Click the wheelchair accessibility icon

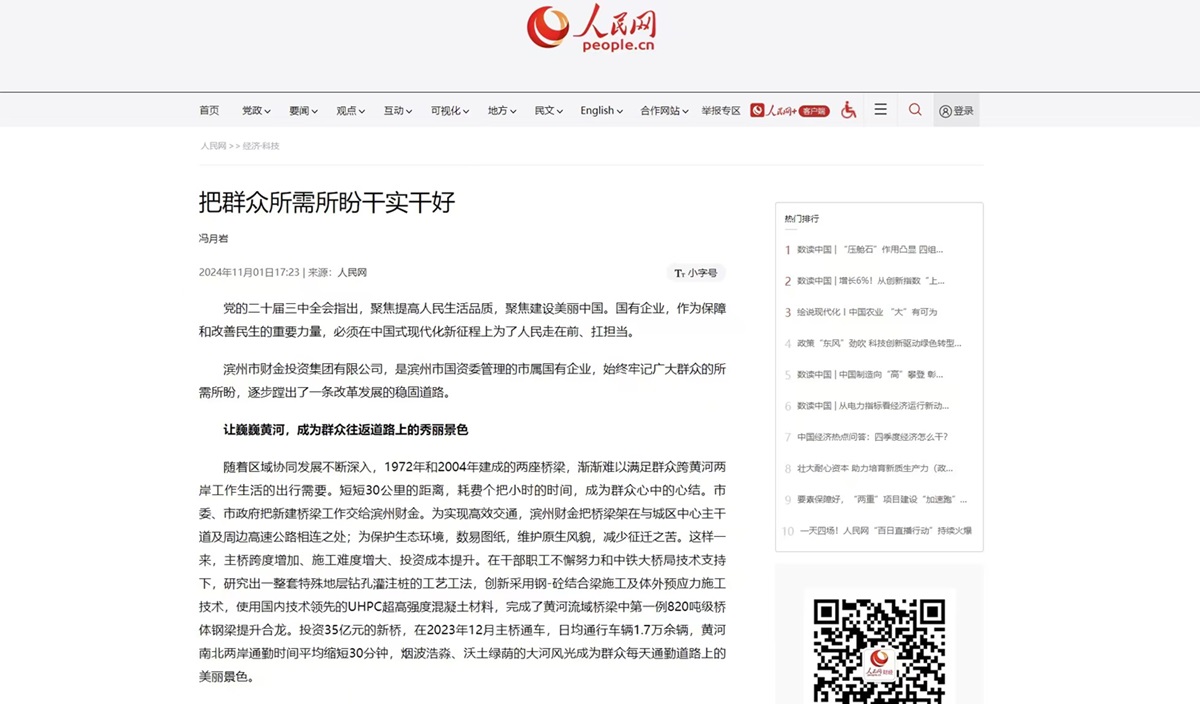(848, 110)
